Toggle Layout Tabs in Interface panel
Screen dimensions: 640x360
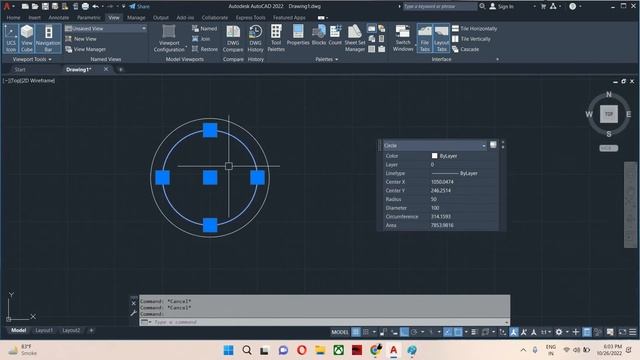[441, 38]
